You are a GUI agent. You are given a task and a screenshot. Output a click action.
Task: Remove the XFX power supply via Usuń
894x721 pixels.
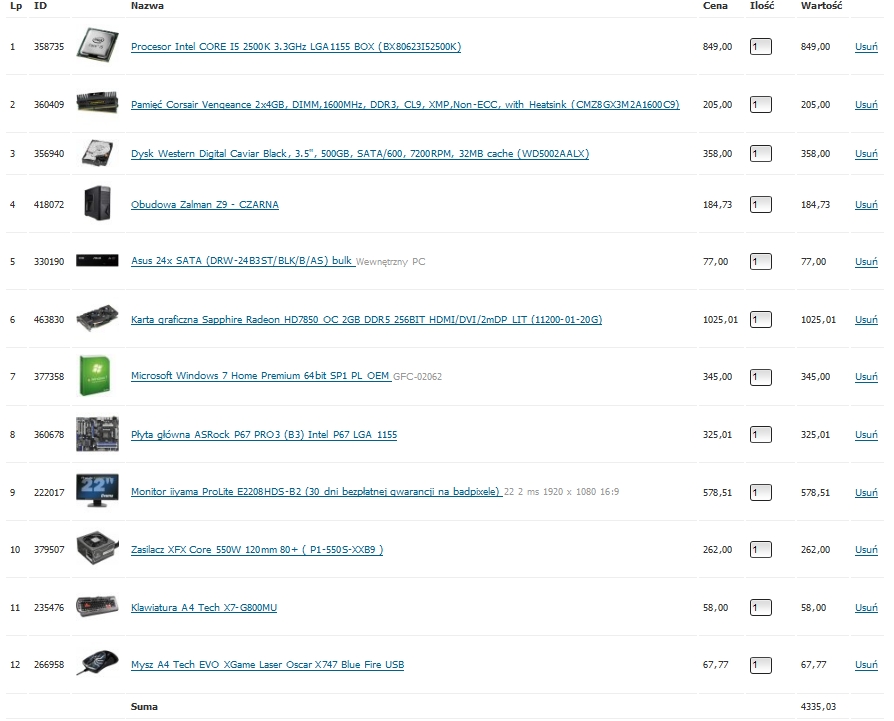[866, 550]
